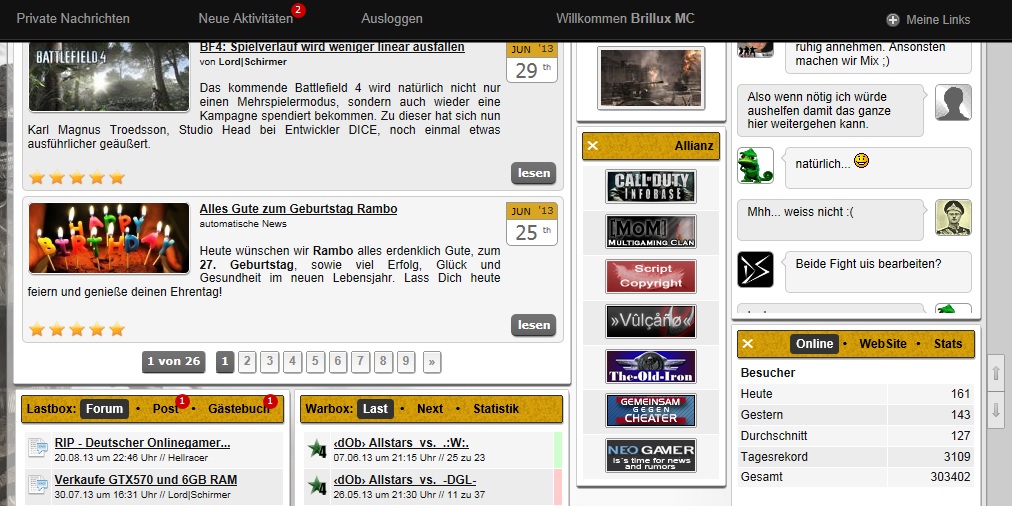Close the Allianz box with X icon
This screenshot has width=1012, height=506.
point(592,146)
